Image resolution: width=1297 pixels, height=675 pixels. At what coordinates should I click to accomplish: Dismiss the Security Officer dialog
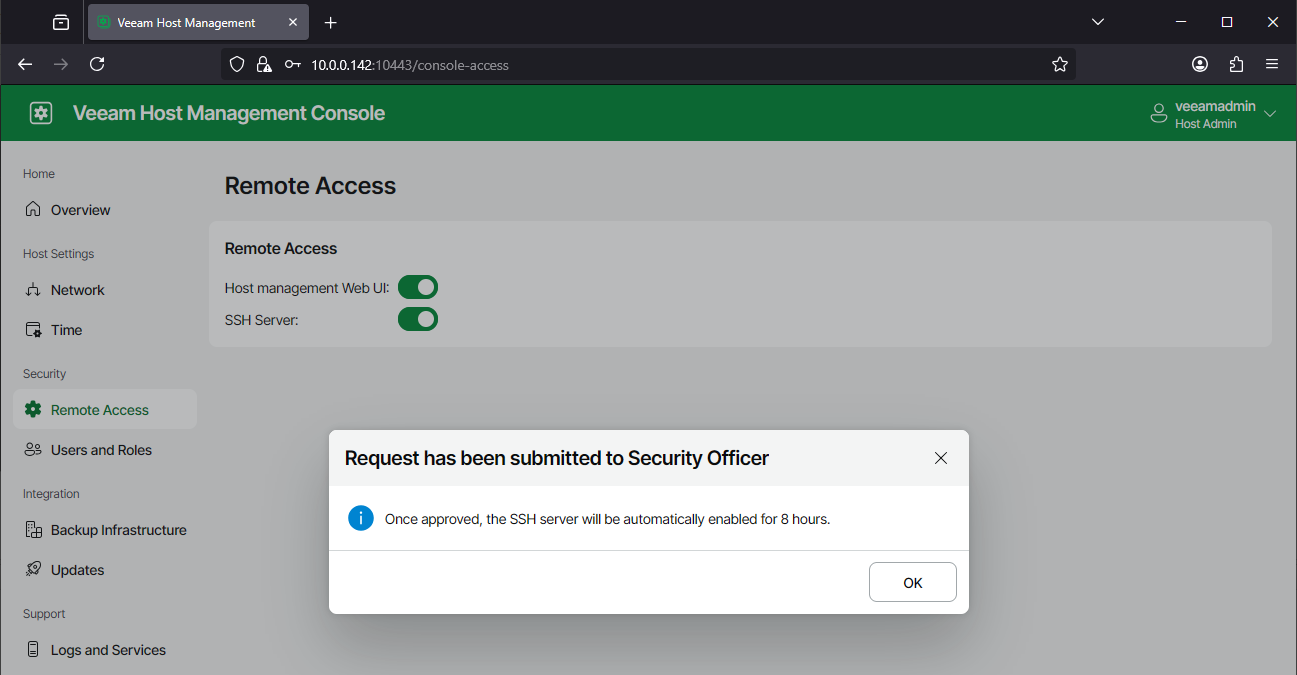pos(940,457)
